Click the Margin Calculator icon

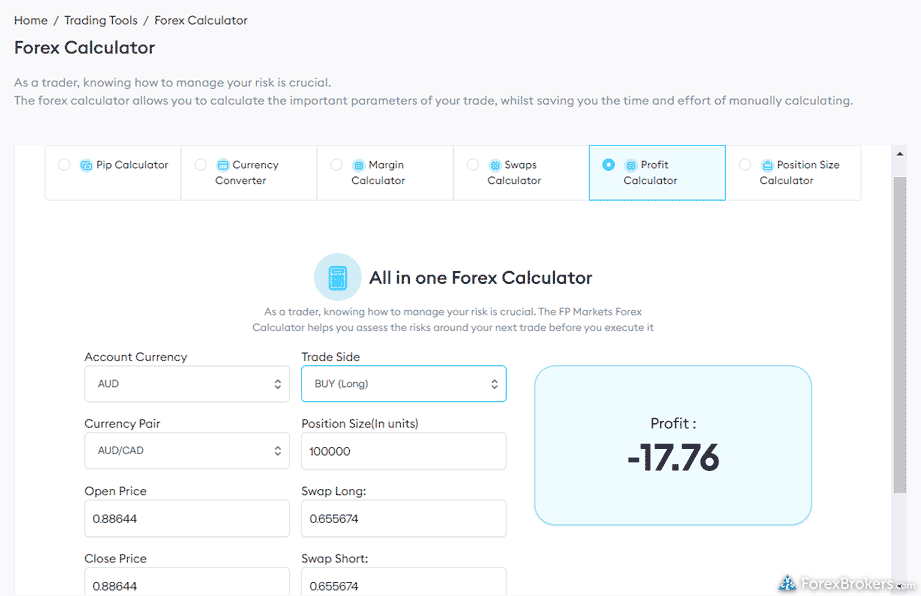coord(359,165)
